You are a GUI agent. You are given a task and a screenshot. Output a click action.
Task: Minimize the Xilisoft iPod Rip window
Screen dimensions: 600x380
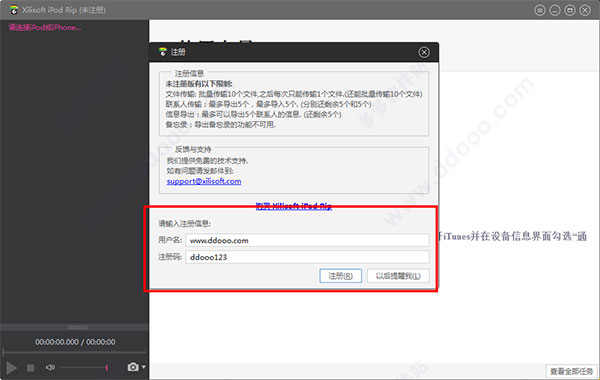coord(555,10)
